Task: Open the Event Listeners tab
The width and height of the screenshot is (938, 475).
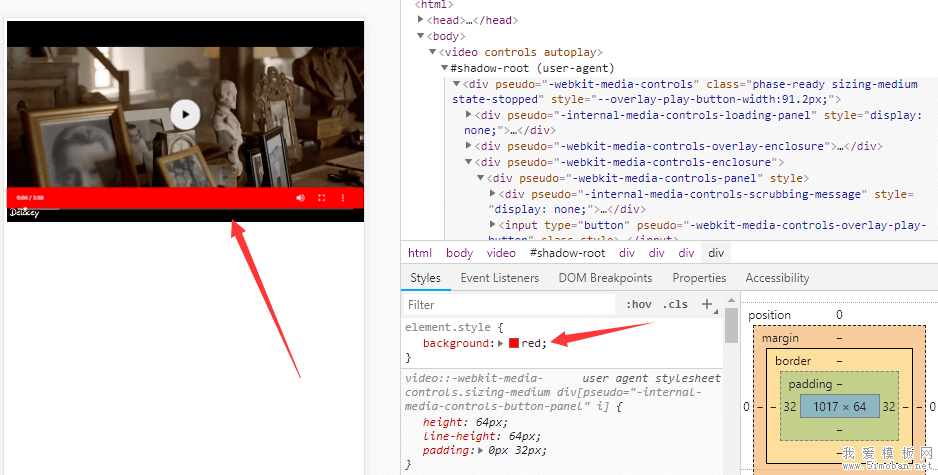Action: coord(500,278)
